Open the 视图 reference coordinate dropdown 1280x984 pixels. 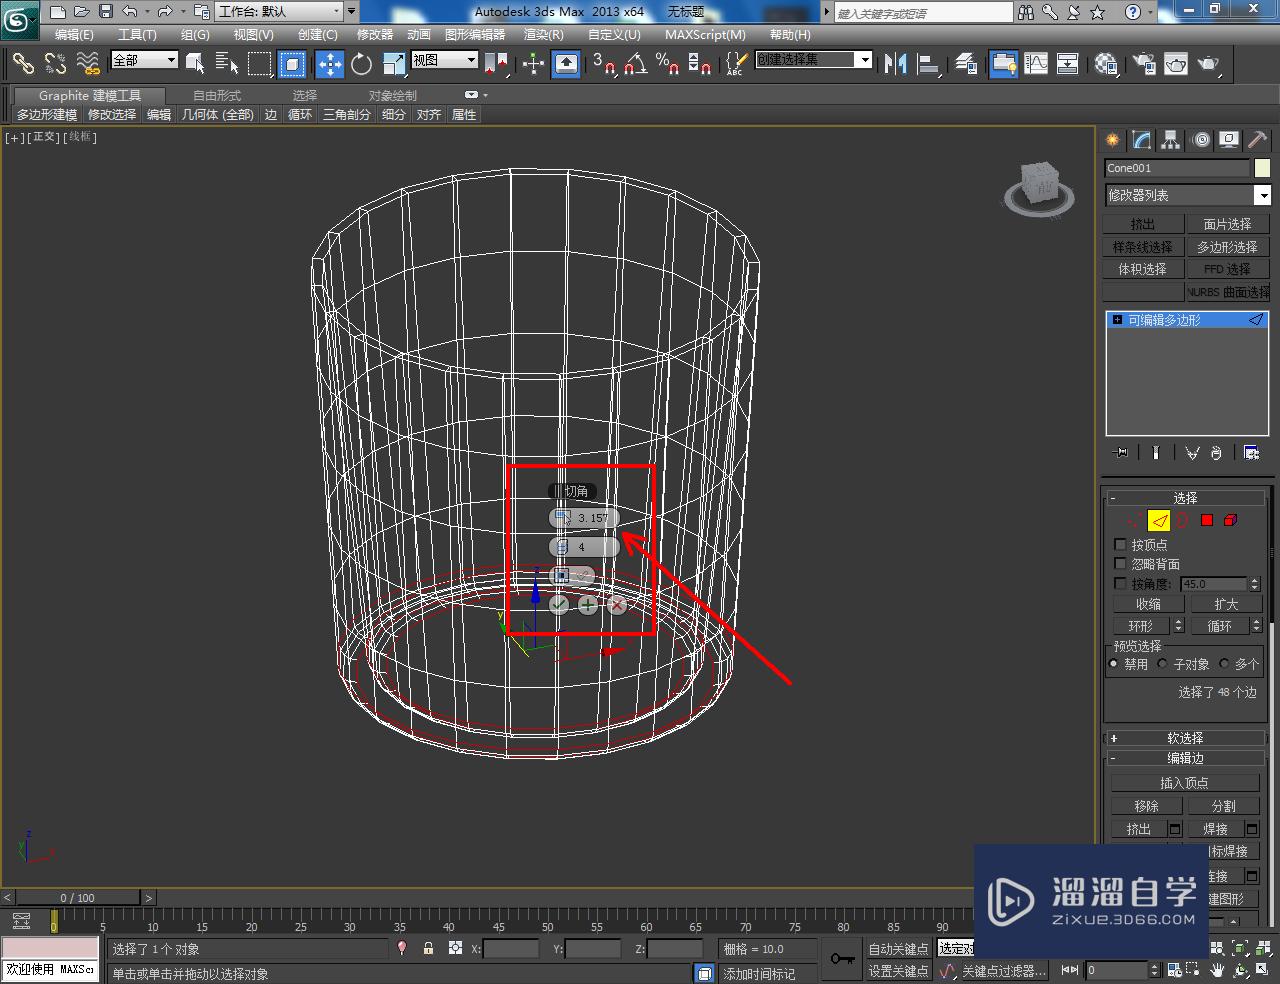(x=445, y=60)
